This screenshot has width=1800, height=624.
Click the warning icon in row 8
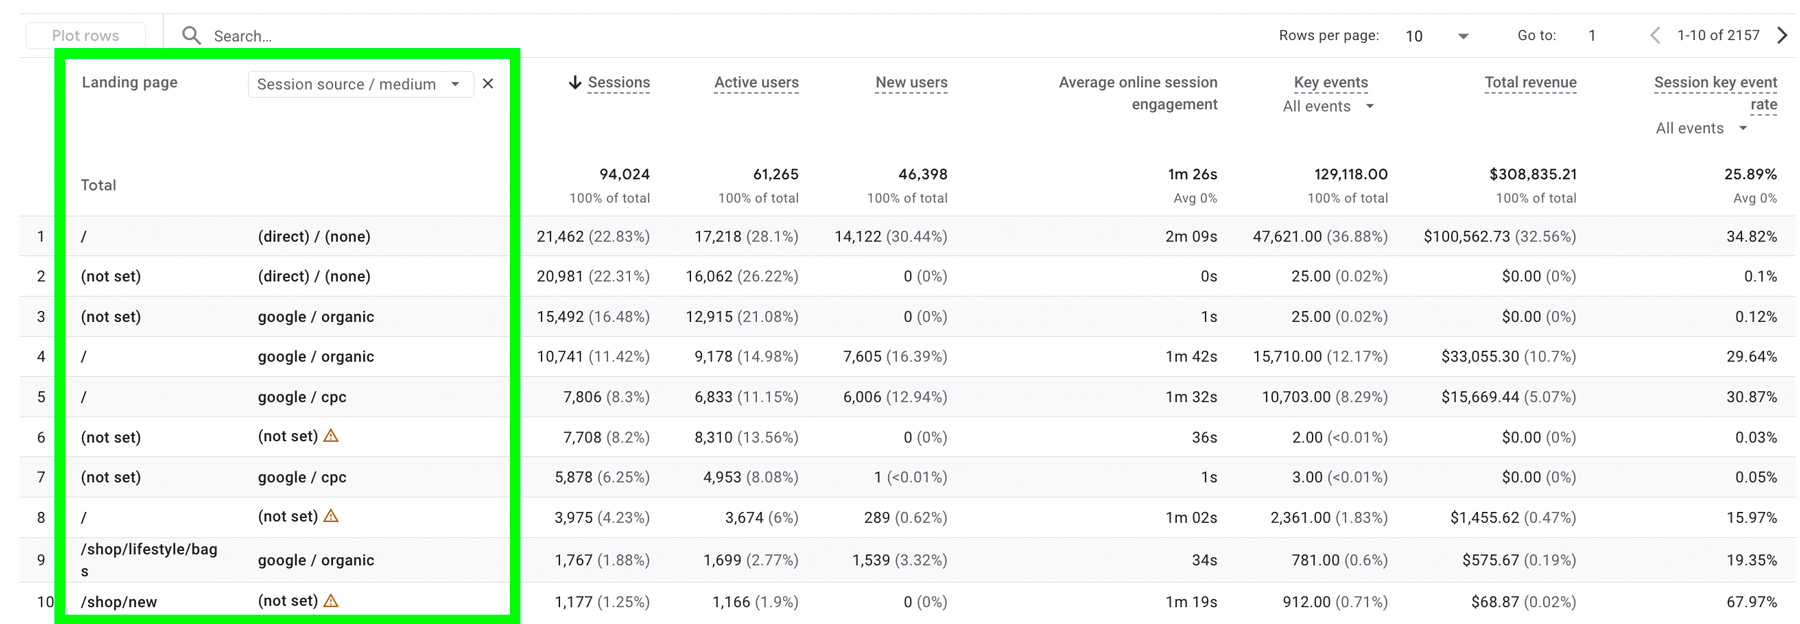click(331, 516)
